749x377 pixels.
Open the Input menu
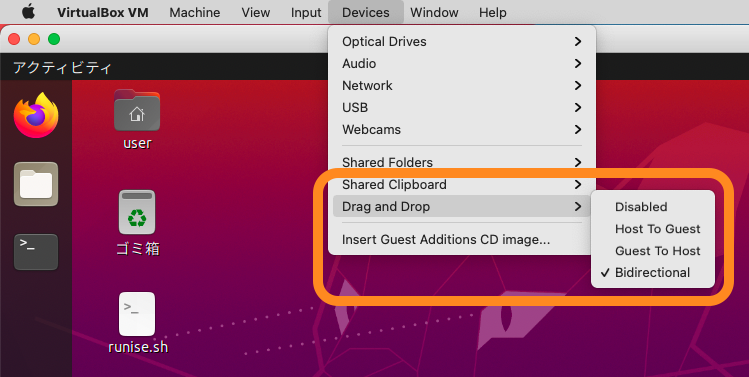pyautogui.click(x=306, y=12)
